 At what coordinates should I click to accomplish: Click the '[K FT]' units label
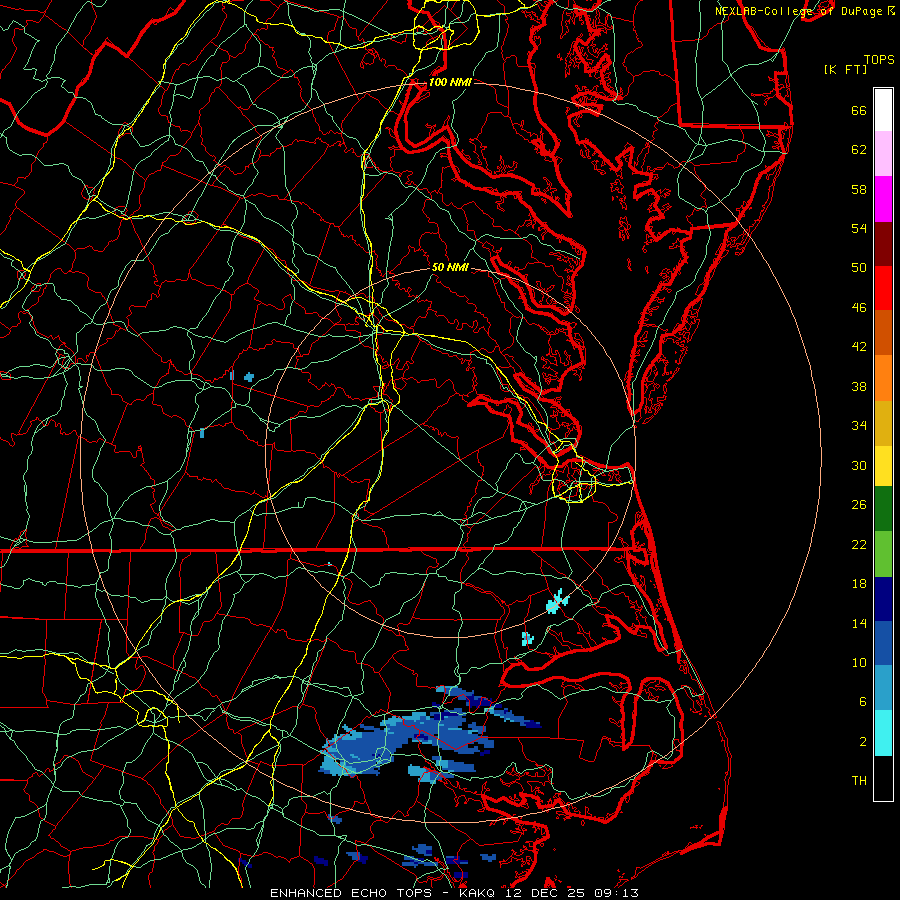(x=845, y=69)
